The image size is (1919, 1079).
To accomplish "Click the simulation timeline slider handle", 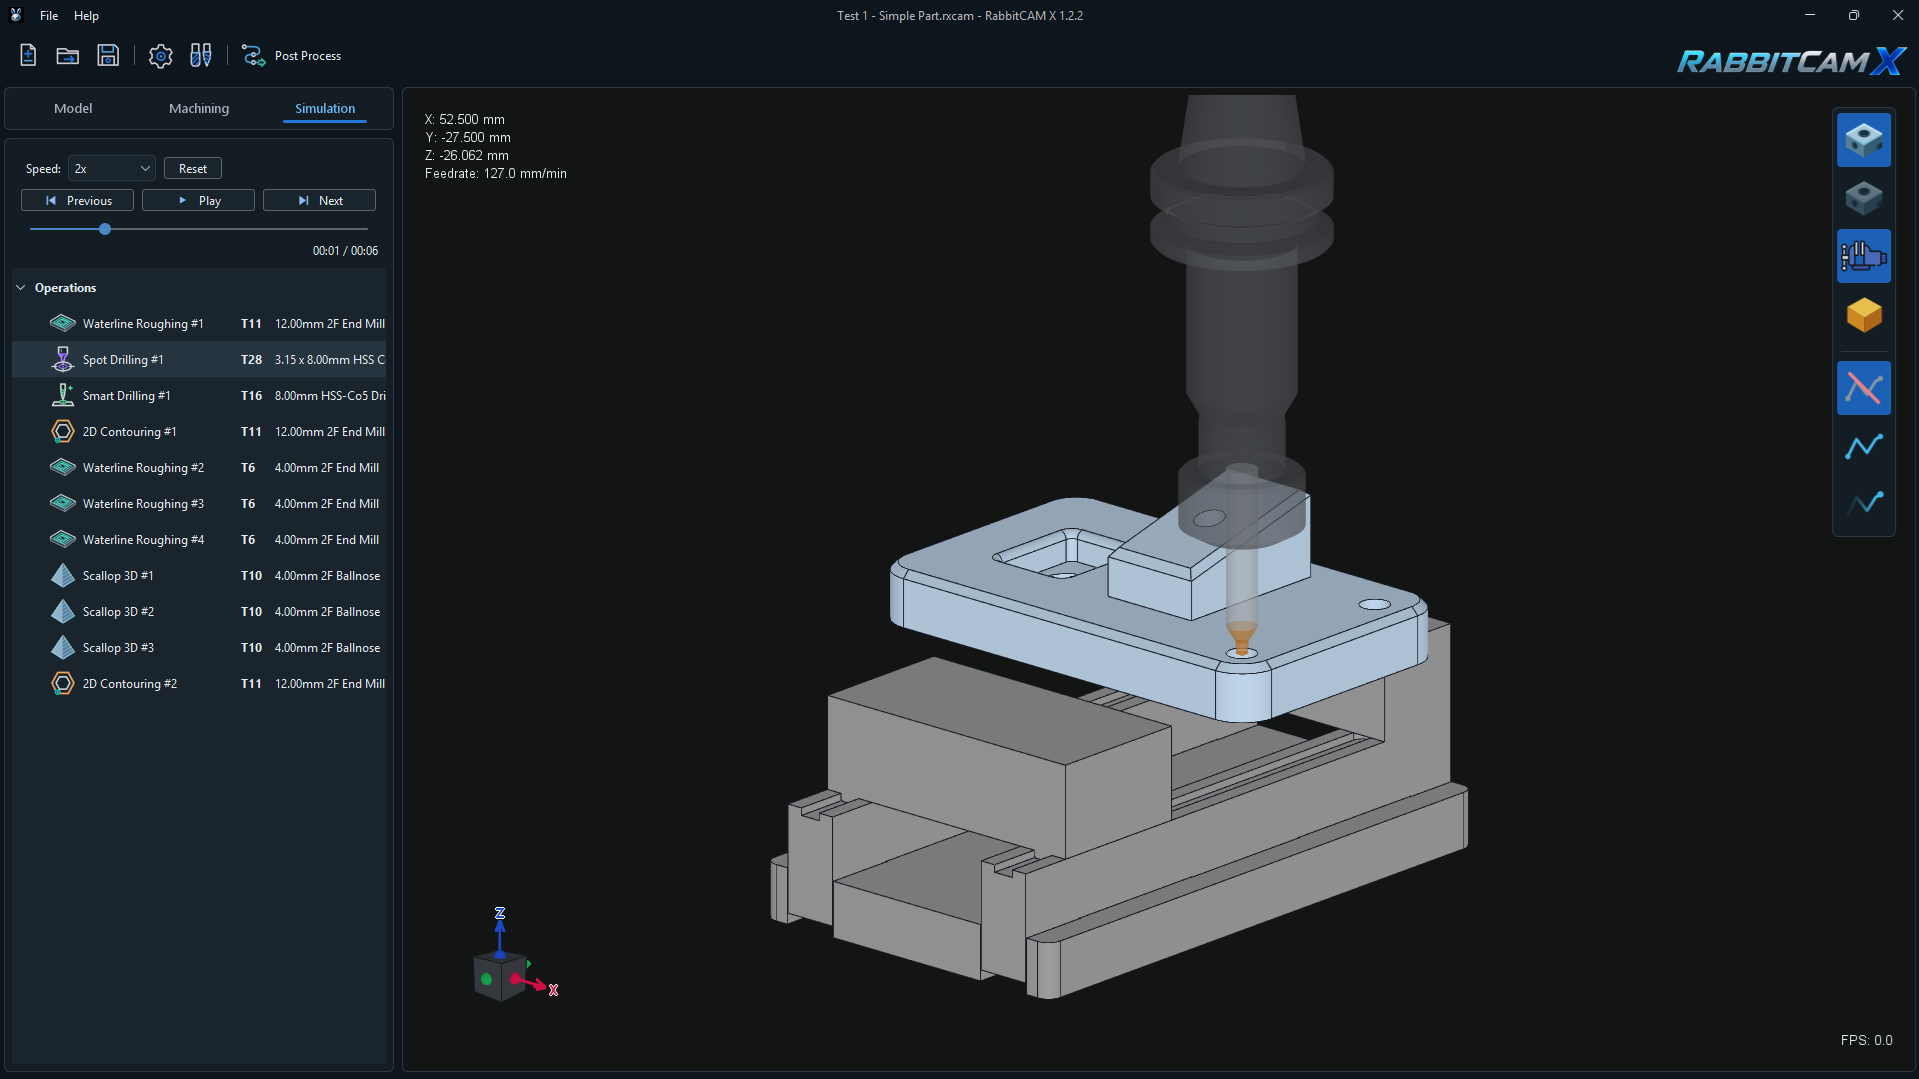I will (x=105, y=229).
